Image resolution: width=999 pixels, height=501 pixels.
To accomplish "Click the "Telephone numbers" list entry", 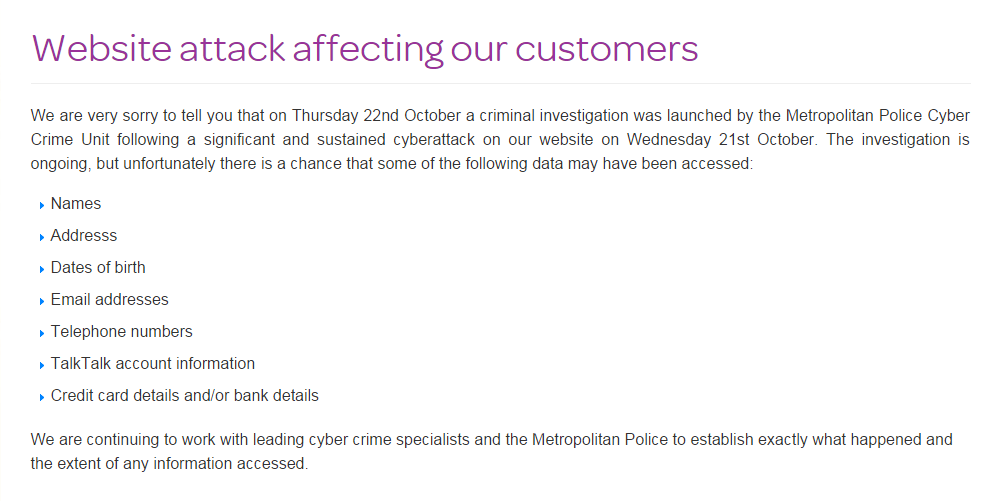I will pos(122,332).
